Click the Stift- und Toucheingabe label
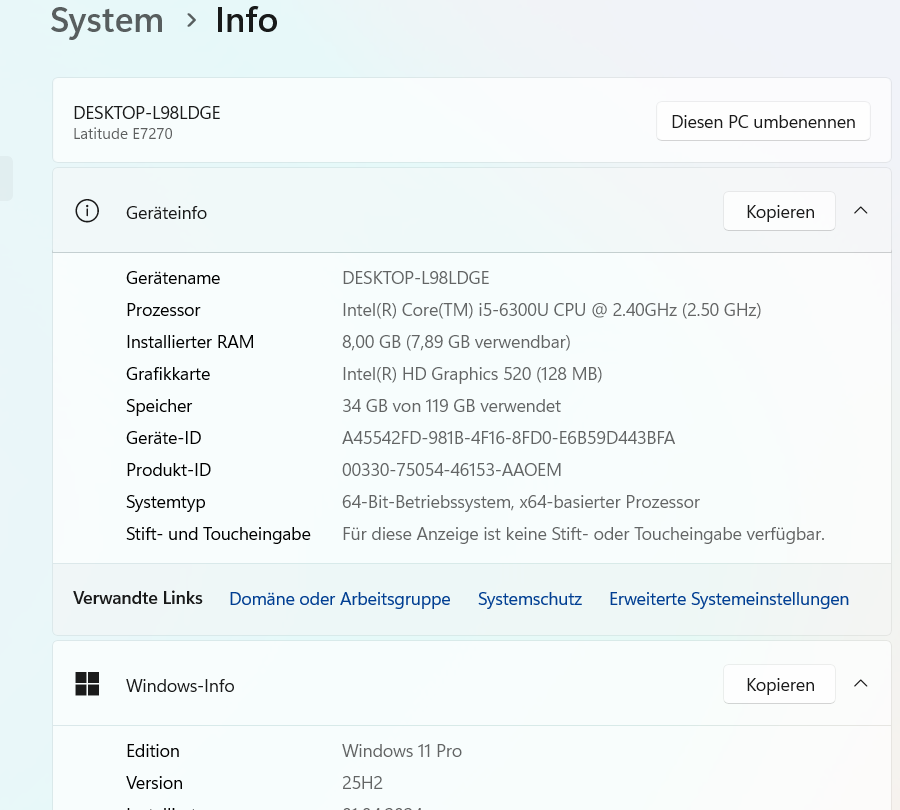The image size is (900, 810). [218, 534]
